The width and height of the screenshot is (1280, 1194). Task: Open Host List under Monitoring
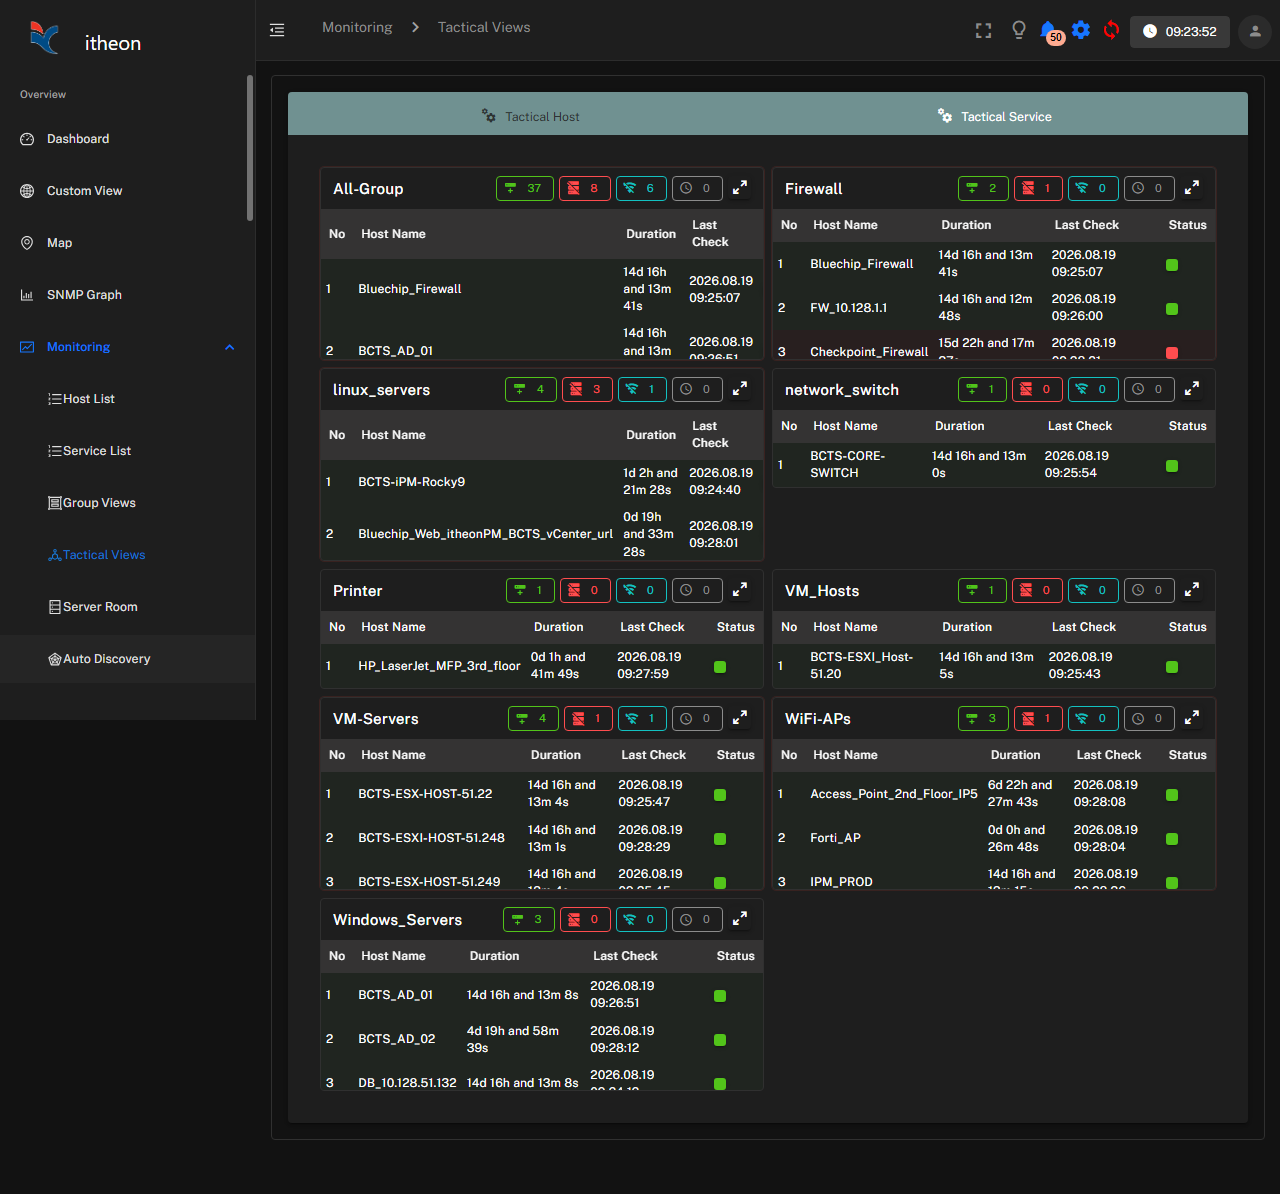pos(127,399)
